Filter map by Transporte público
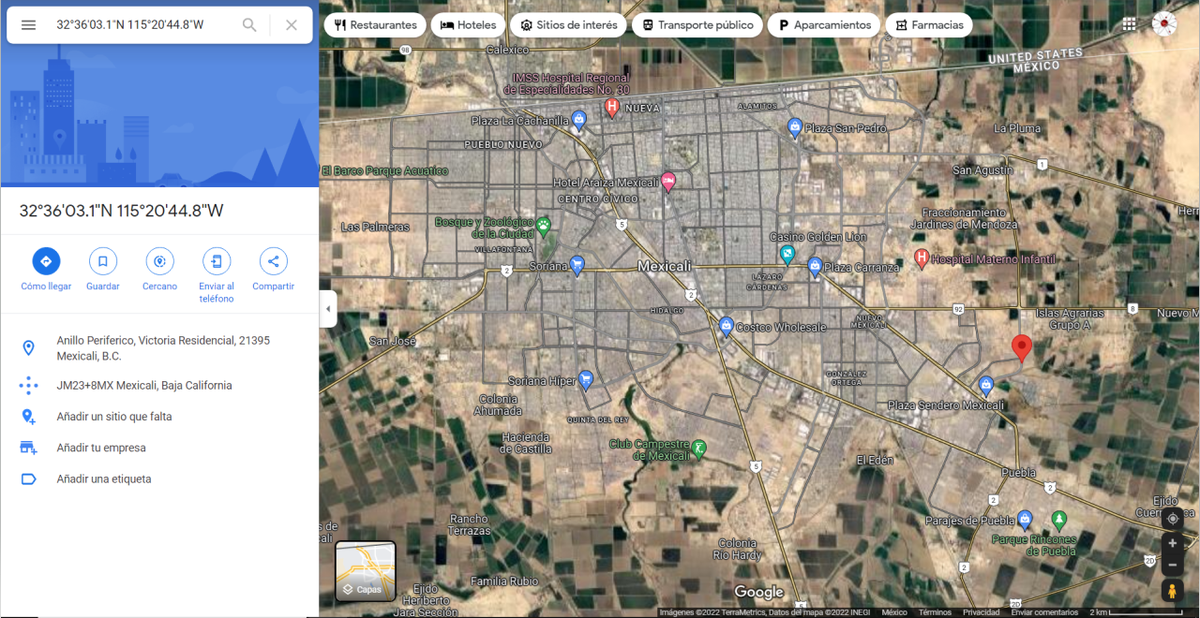Viewport: 1200px width, 618px height. 698,25
